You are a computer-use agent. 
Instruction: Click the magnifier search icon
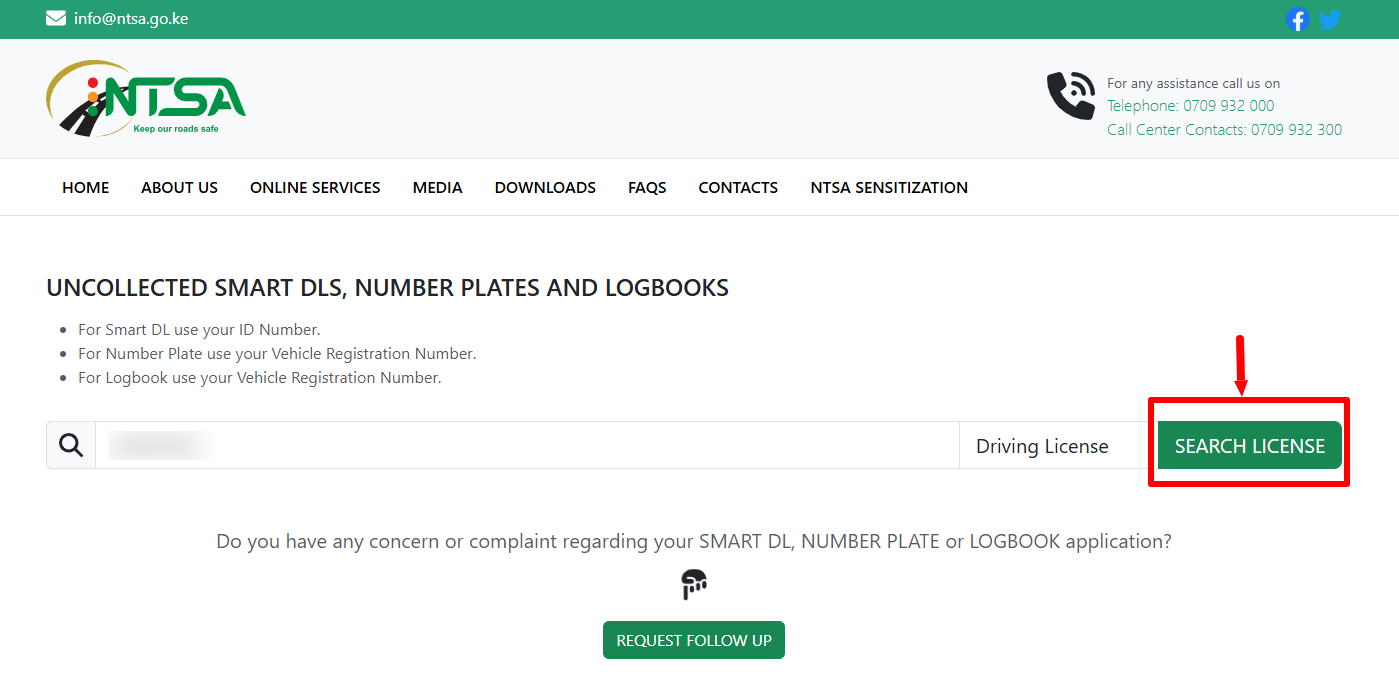[71, 445]
